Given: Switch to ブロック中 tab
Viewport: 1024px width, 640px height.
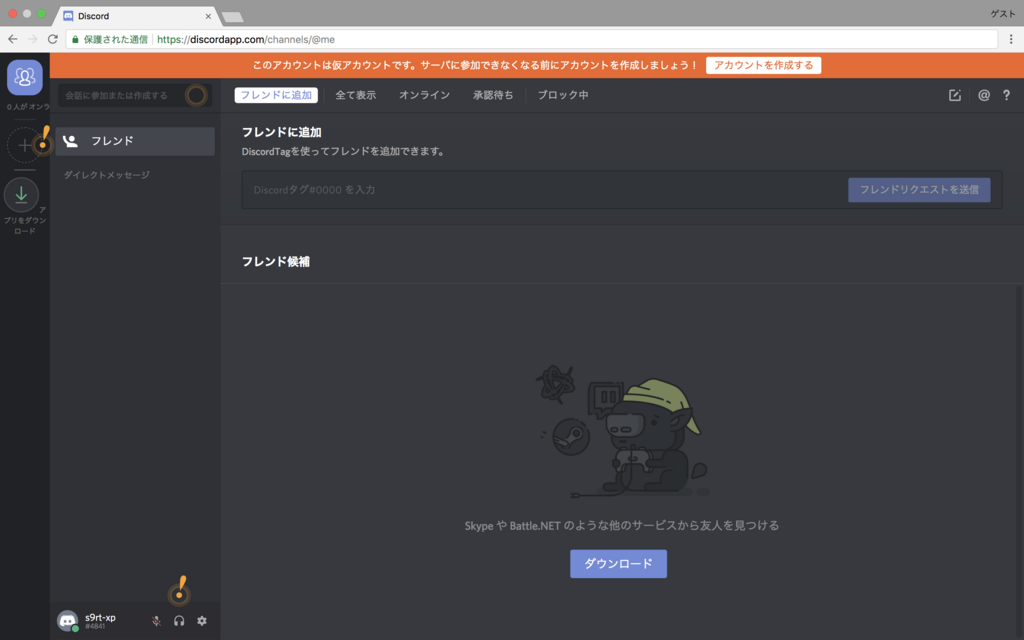Looking at the screenshot, I should point(563,95).
